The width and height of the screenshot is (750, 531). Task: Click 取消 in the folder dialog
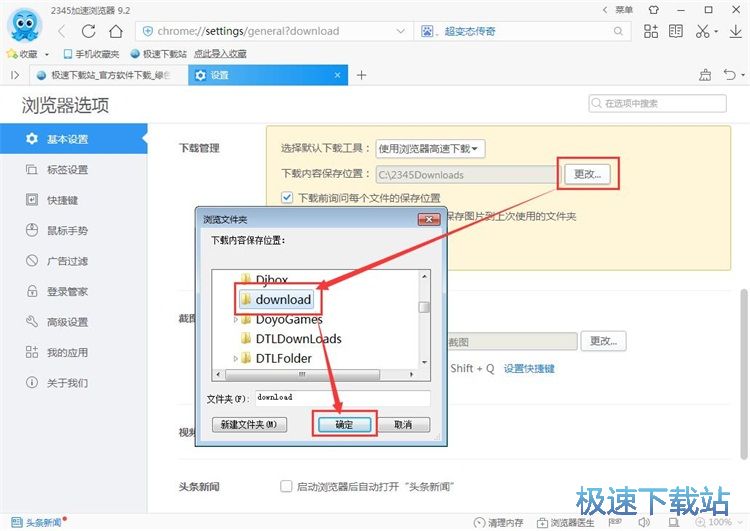(404, 424)
